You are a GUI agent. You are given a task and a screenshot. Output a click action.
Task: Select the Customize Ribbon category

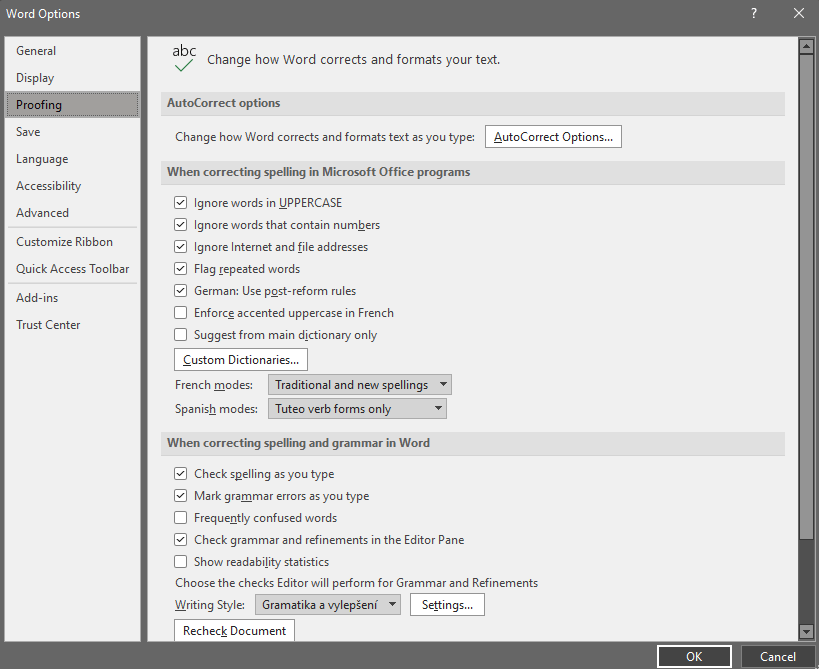pos(64,242)
